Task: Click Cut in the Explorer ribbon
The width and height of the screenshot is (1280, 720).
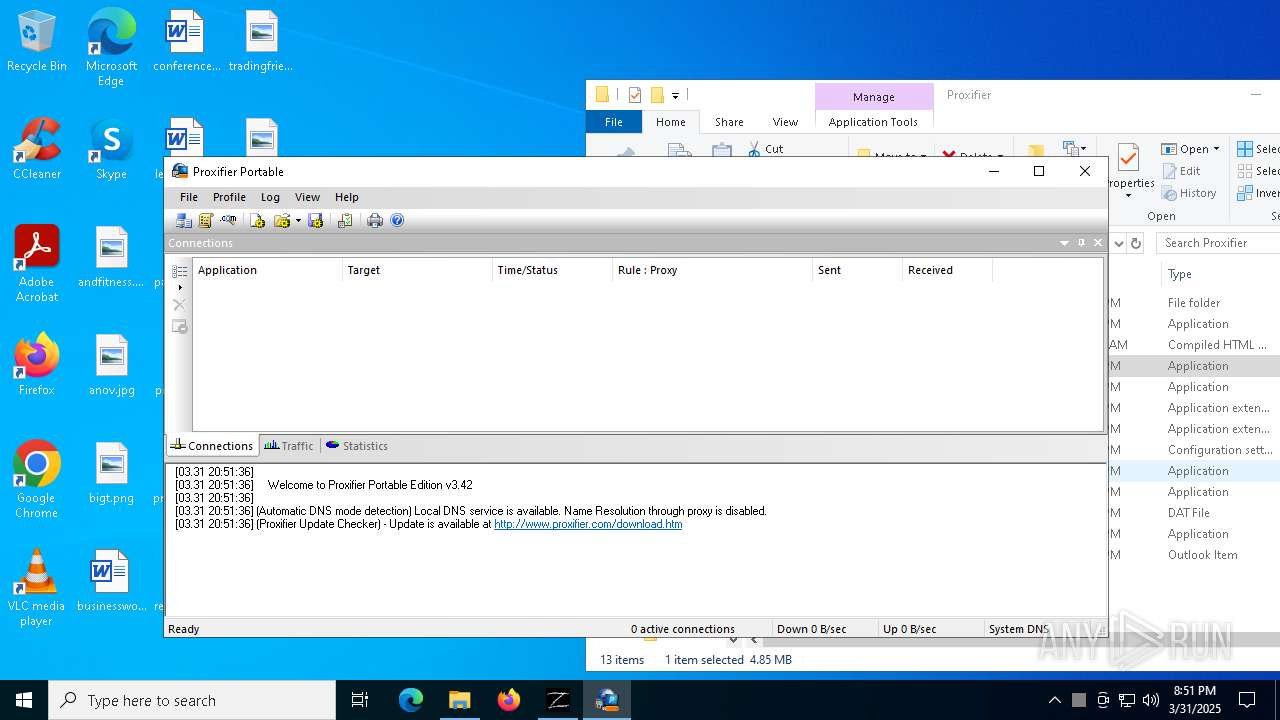Action: coord(765,148)
